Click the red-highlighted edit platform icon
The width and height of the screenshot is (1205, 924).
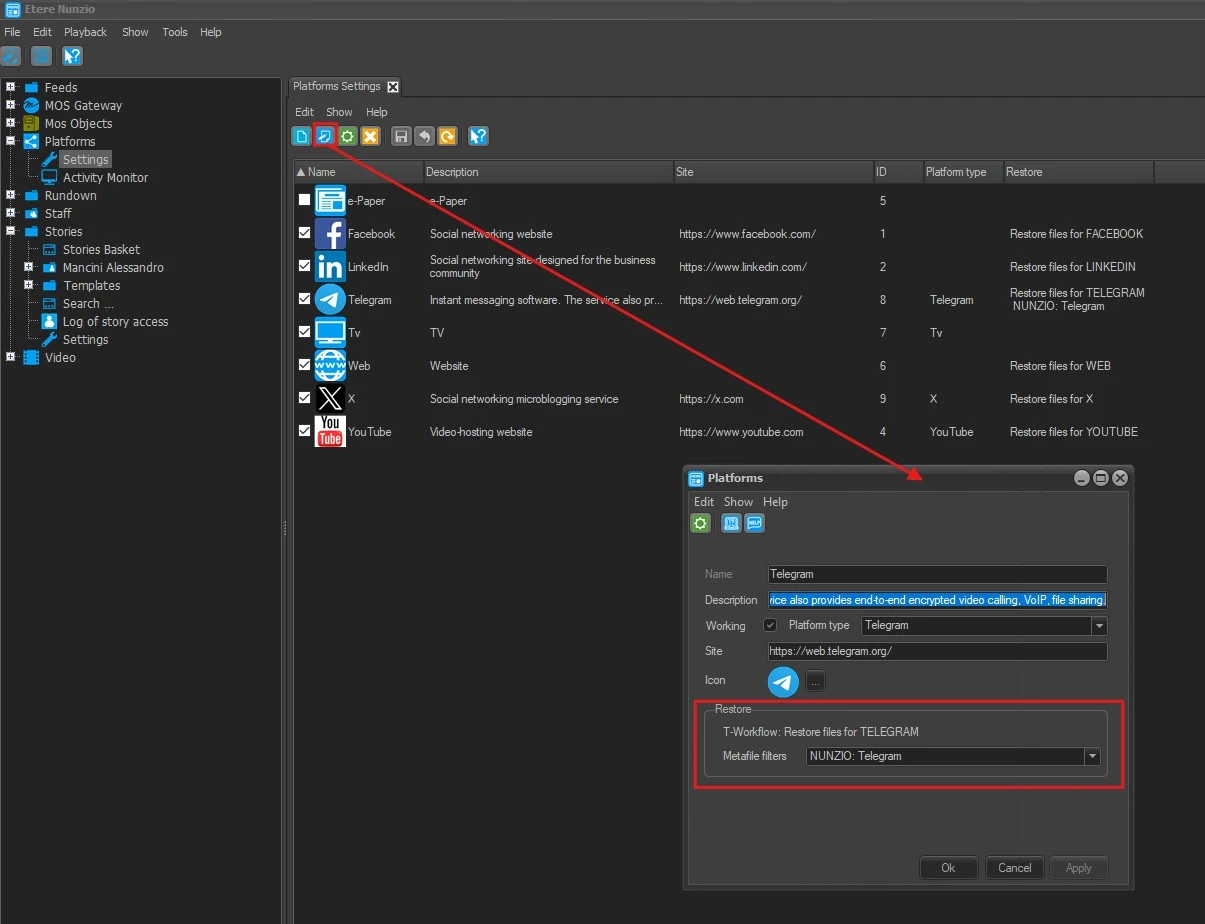pos(325,137)
